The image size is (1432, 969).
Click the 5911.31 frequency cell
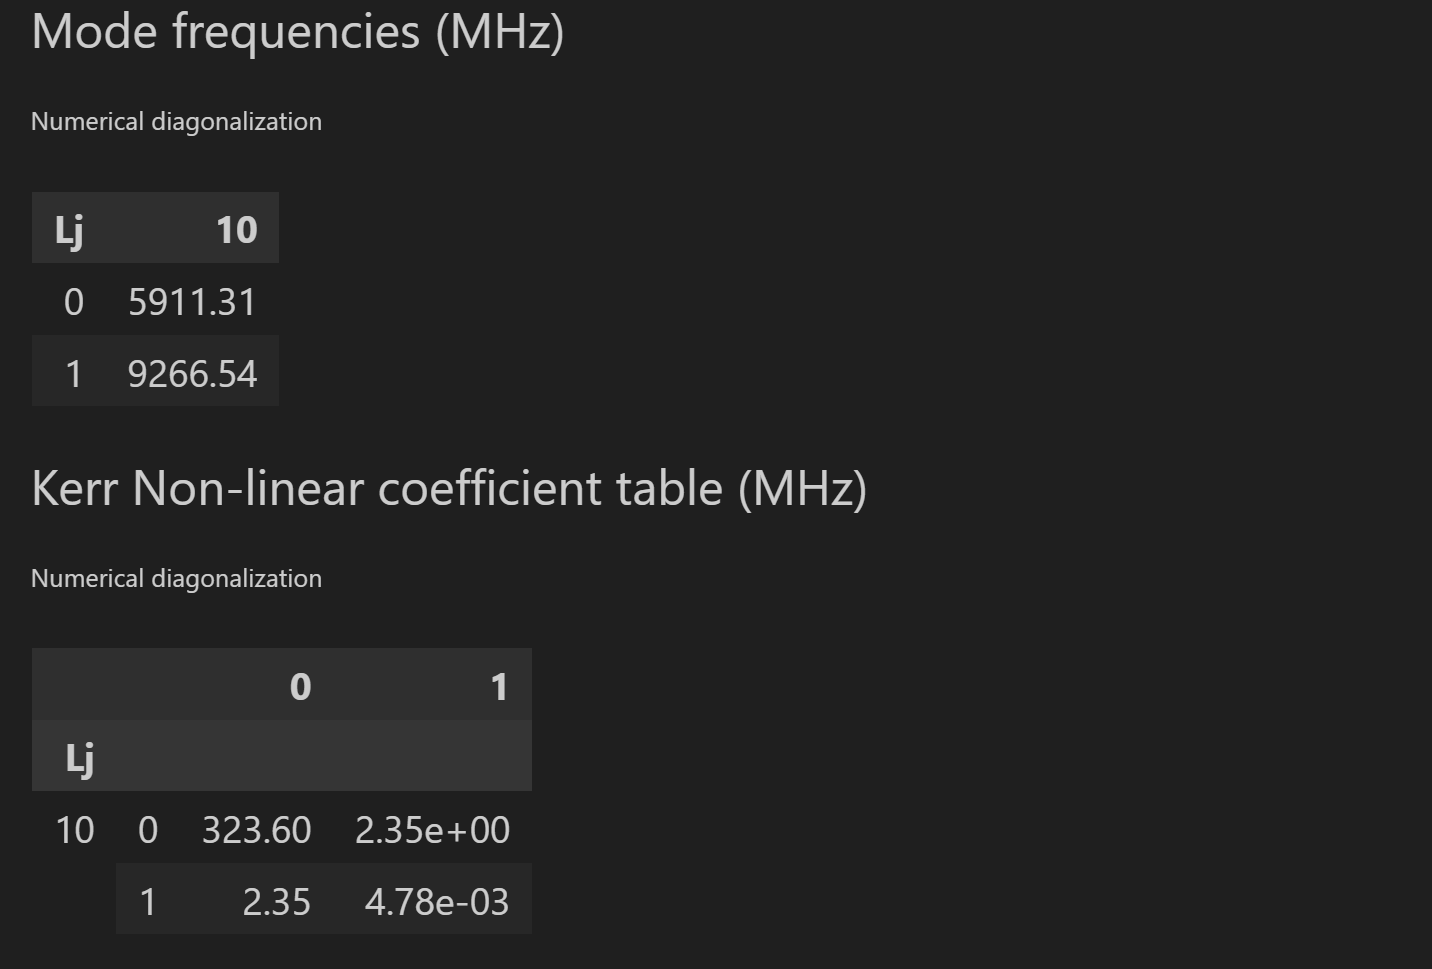(x=192, y=302)
